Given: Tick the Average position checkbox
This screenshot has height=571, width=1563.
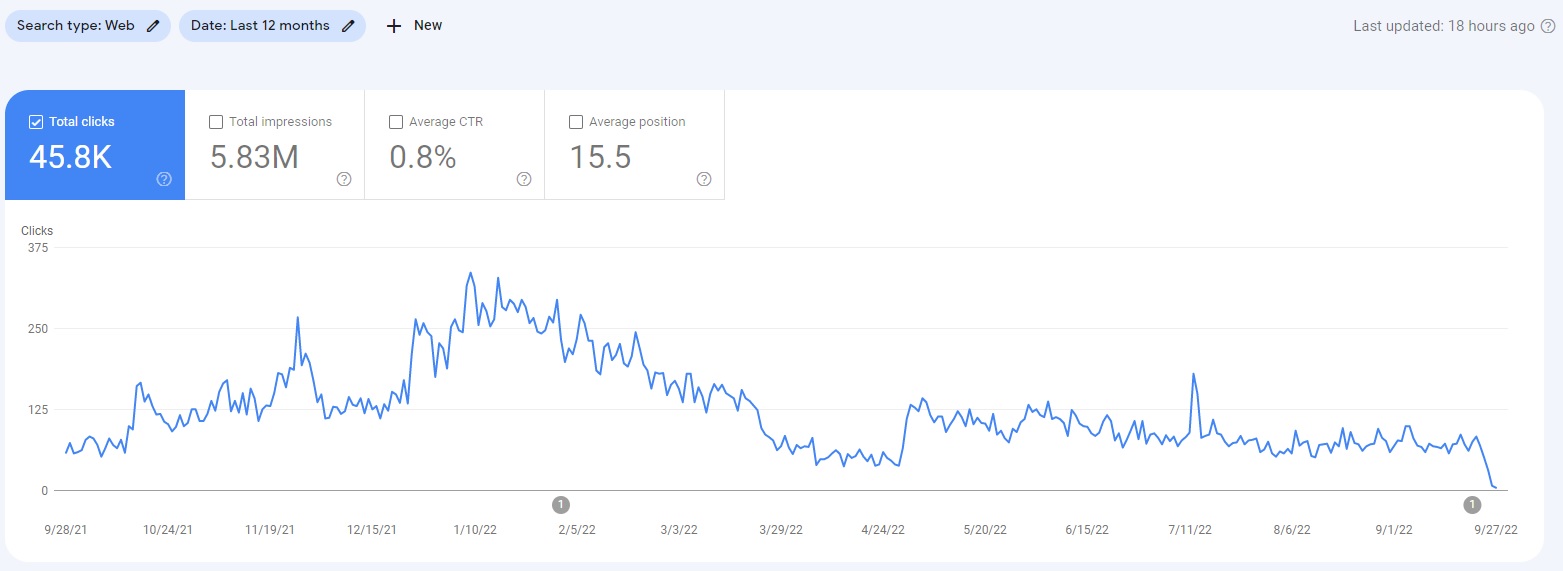Looking at the screenshot, I should [x=576, y=122].
